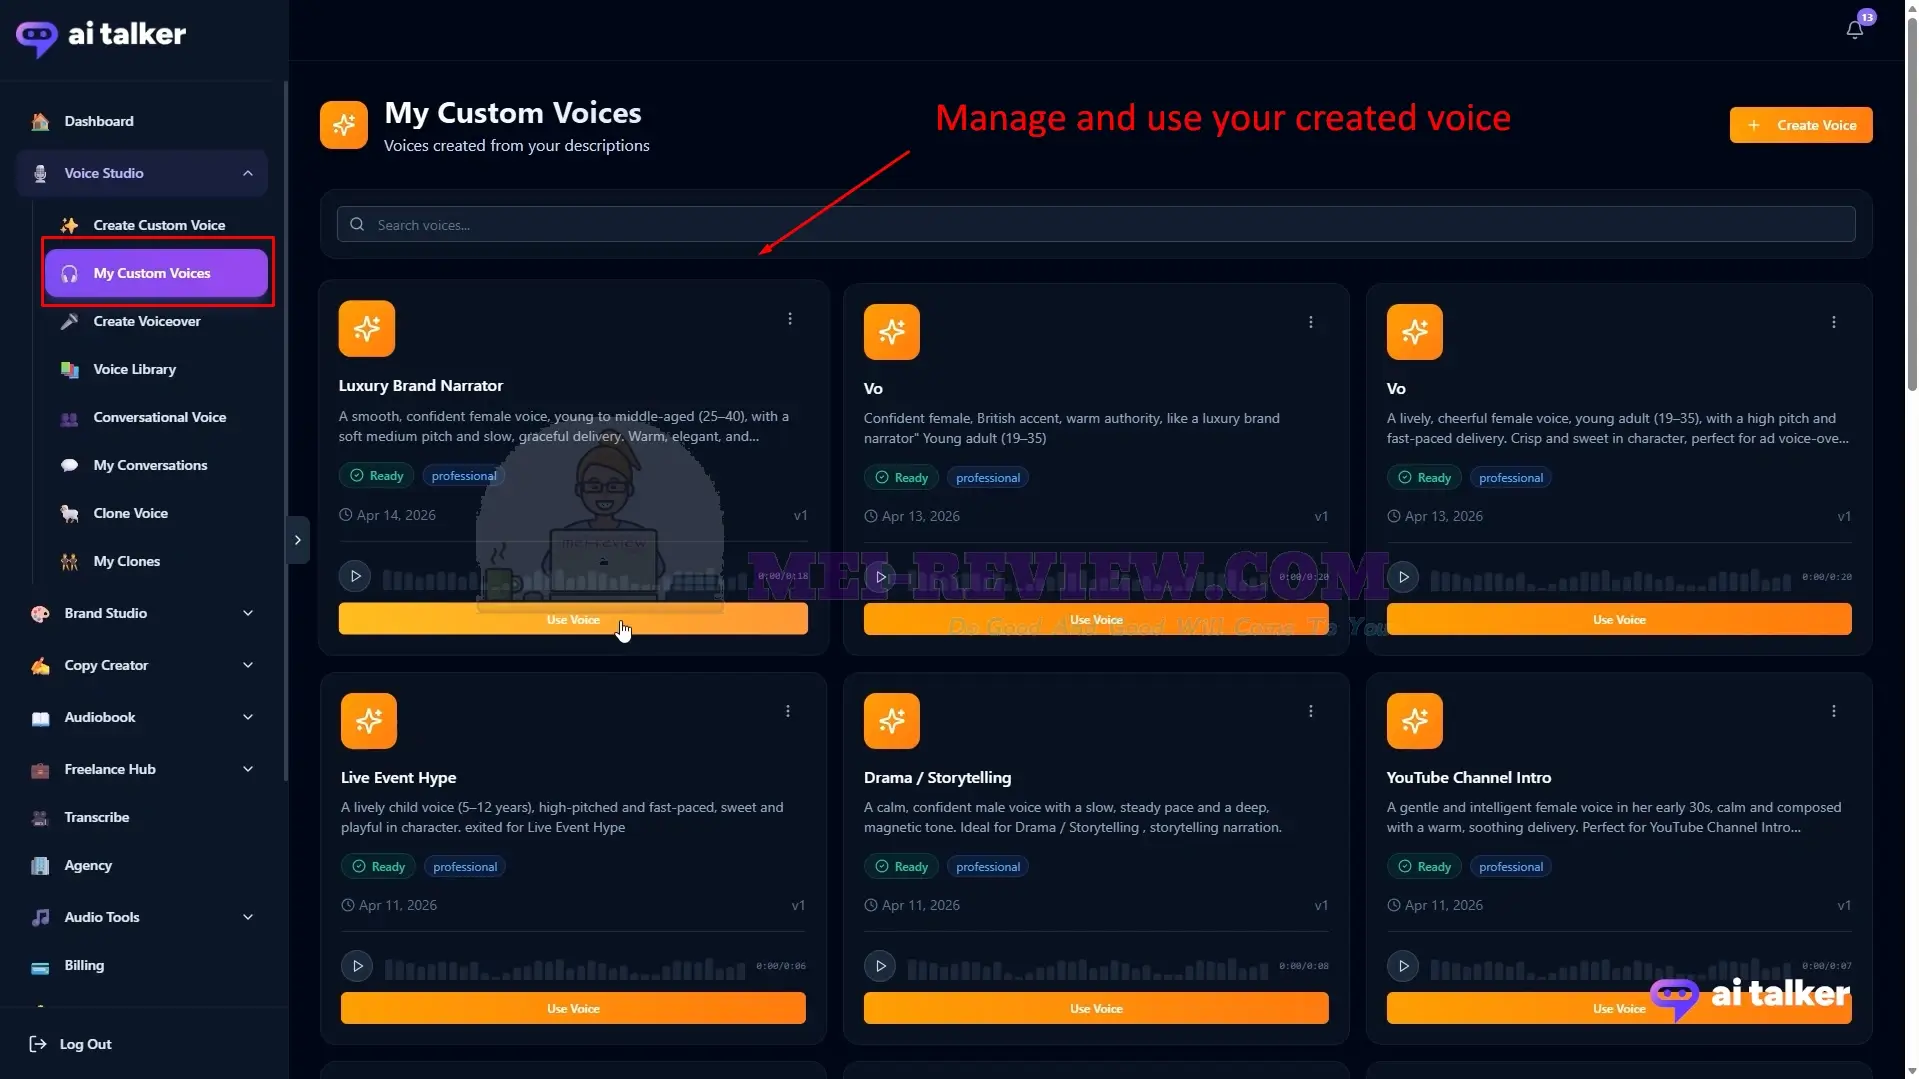Collapse the Voice Studio section

(142, 173)
